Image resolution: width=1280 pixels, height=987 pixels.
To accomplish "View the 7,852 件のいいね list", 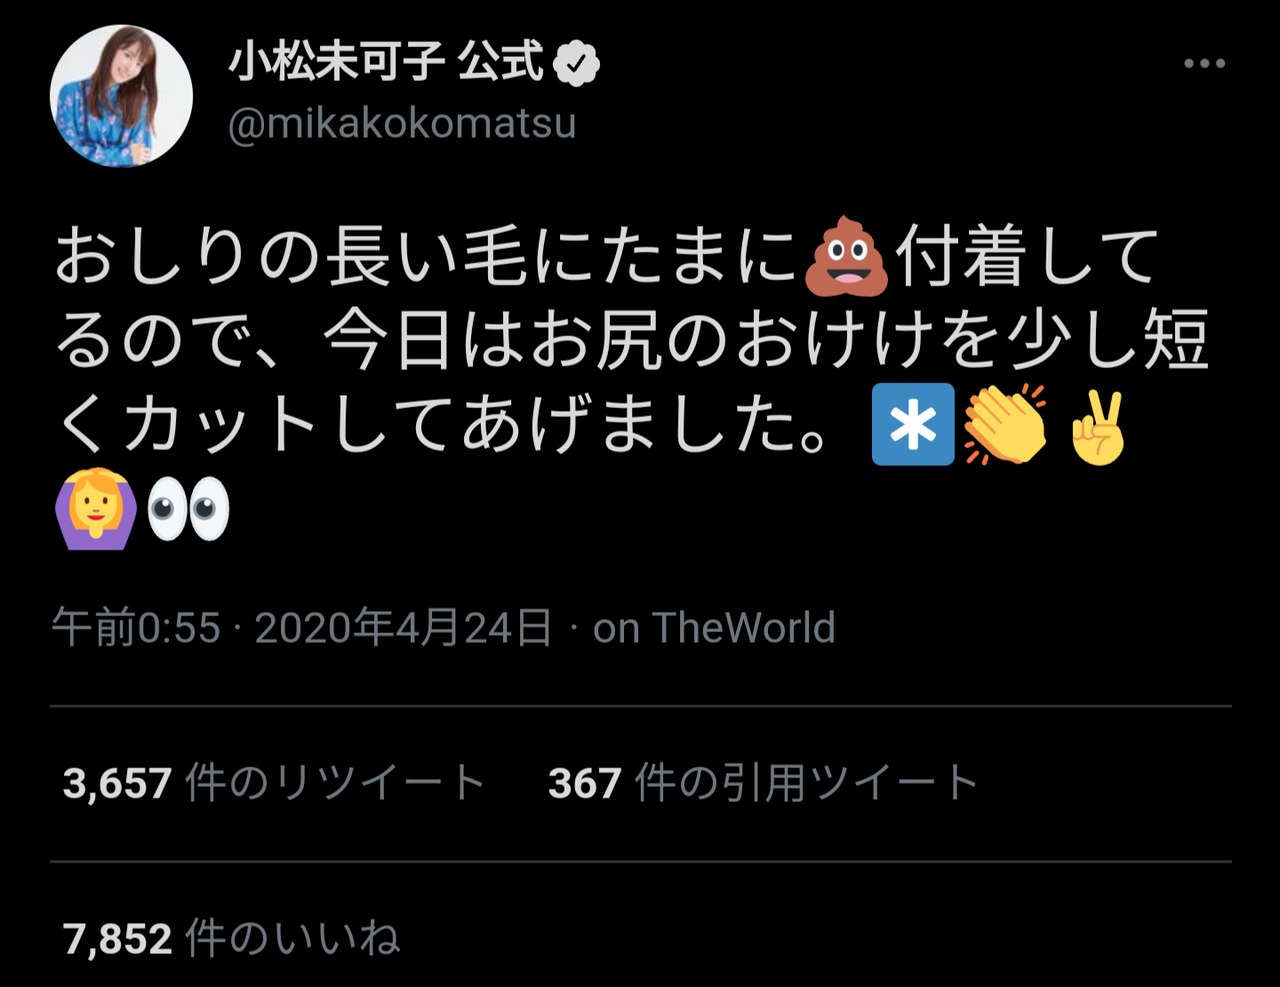I will coord(231,939).
